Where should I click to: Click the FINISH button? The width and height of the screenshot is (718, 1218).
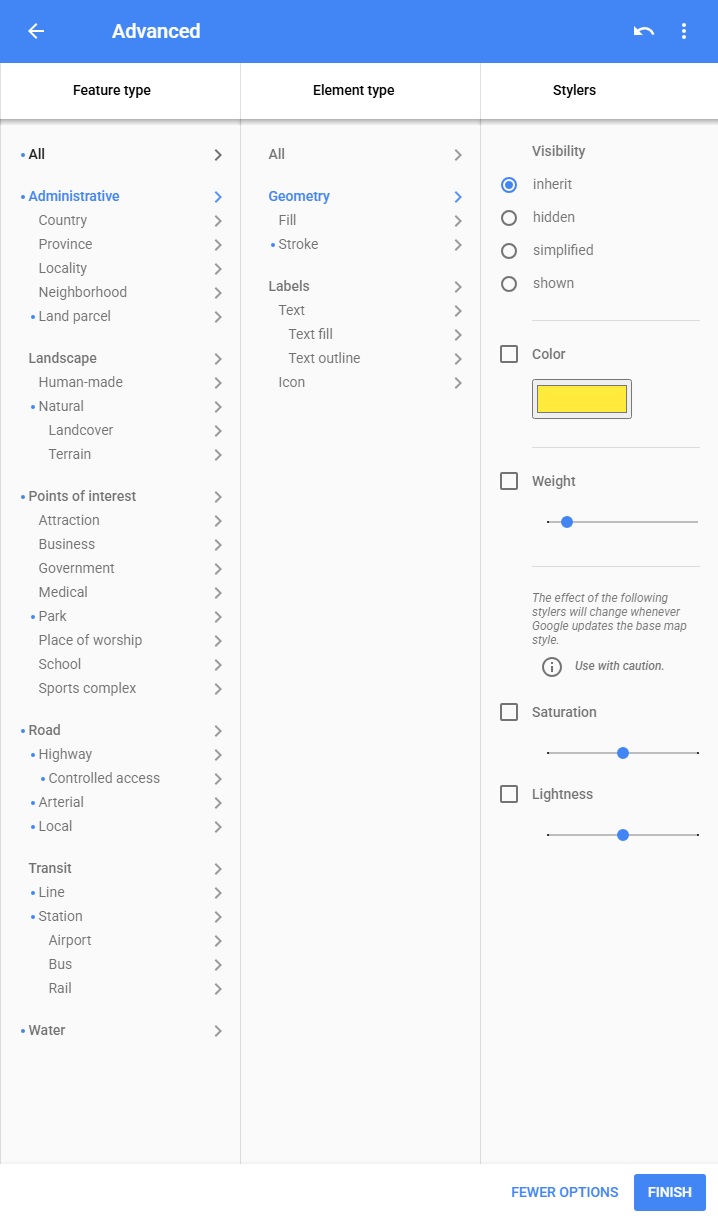coord(669,1192)
